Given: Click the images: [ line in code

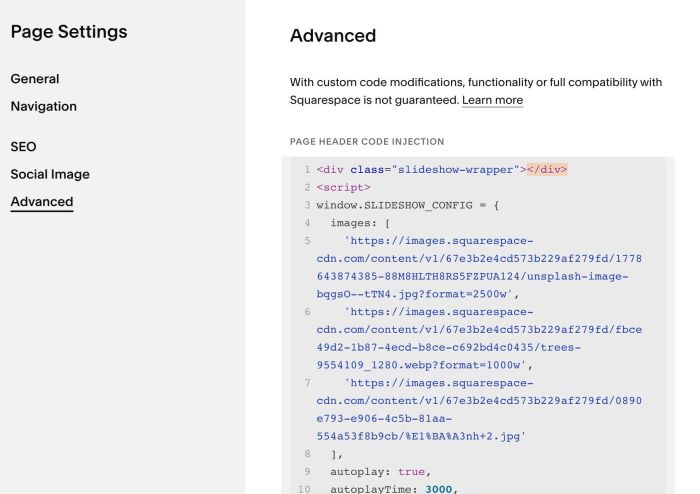Looking at the screenshot, I should tap(360, 223).
